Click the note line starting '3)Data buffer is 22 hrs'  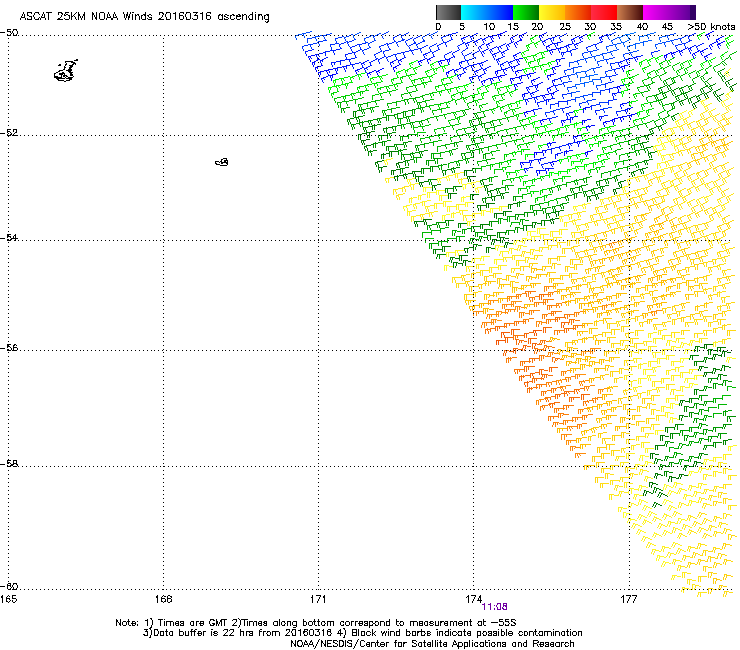(362, 633)
